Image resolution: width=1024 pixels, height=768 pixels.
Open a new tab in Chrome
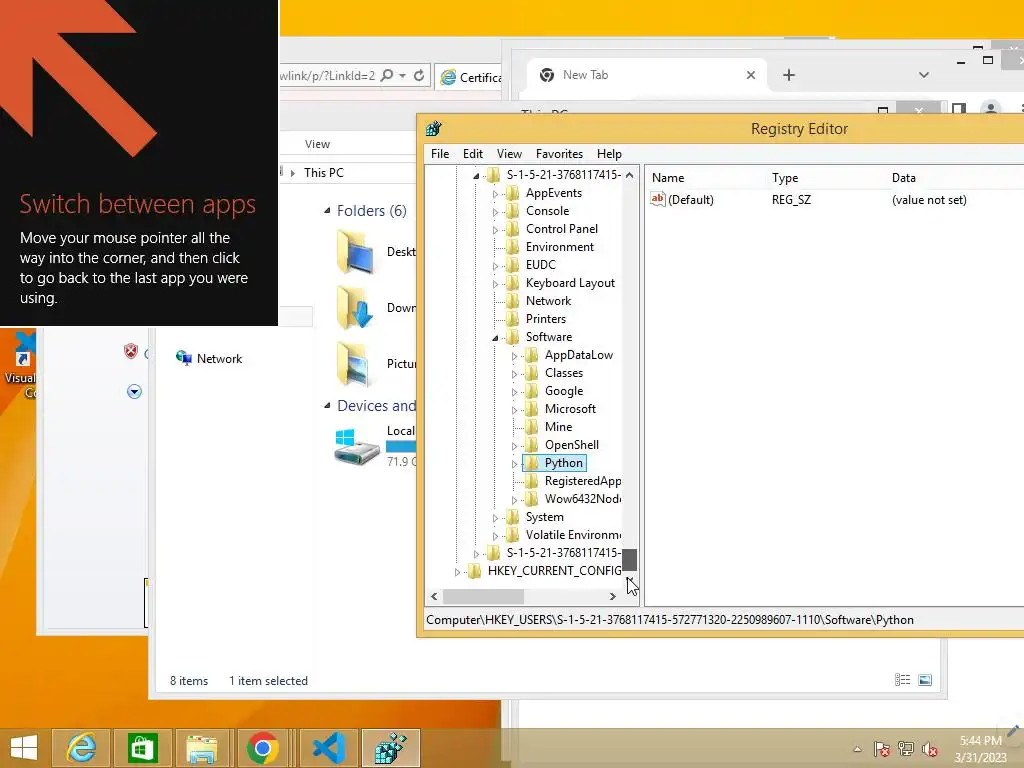(789, 75)
